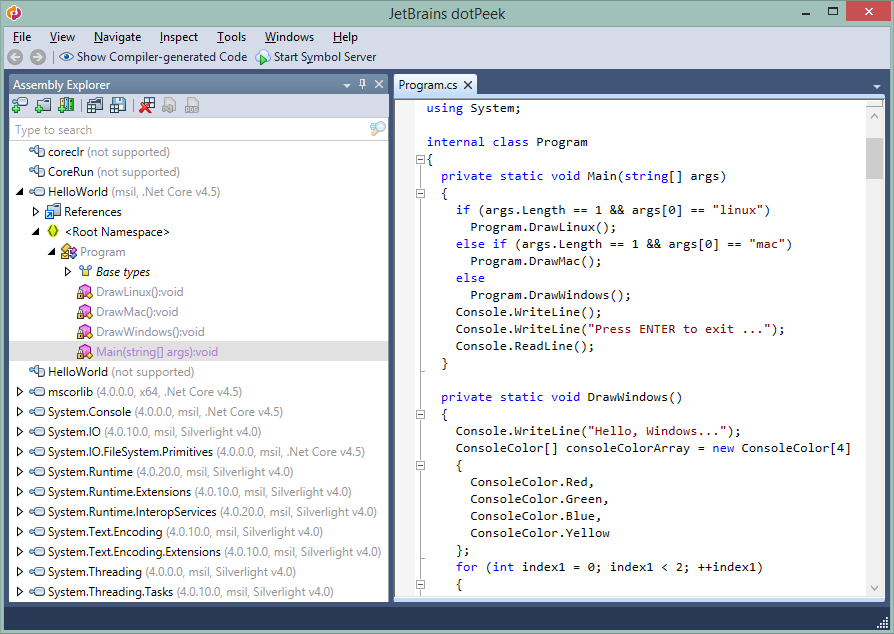Viewport: 894px width, 634px height.
Task: Click the Save assembly list icon
Action: [x=118, y=105]
